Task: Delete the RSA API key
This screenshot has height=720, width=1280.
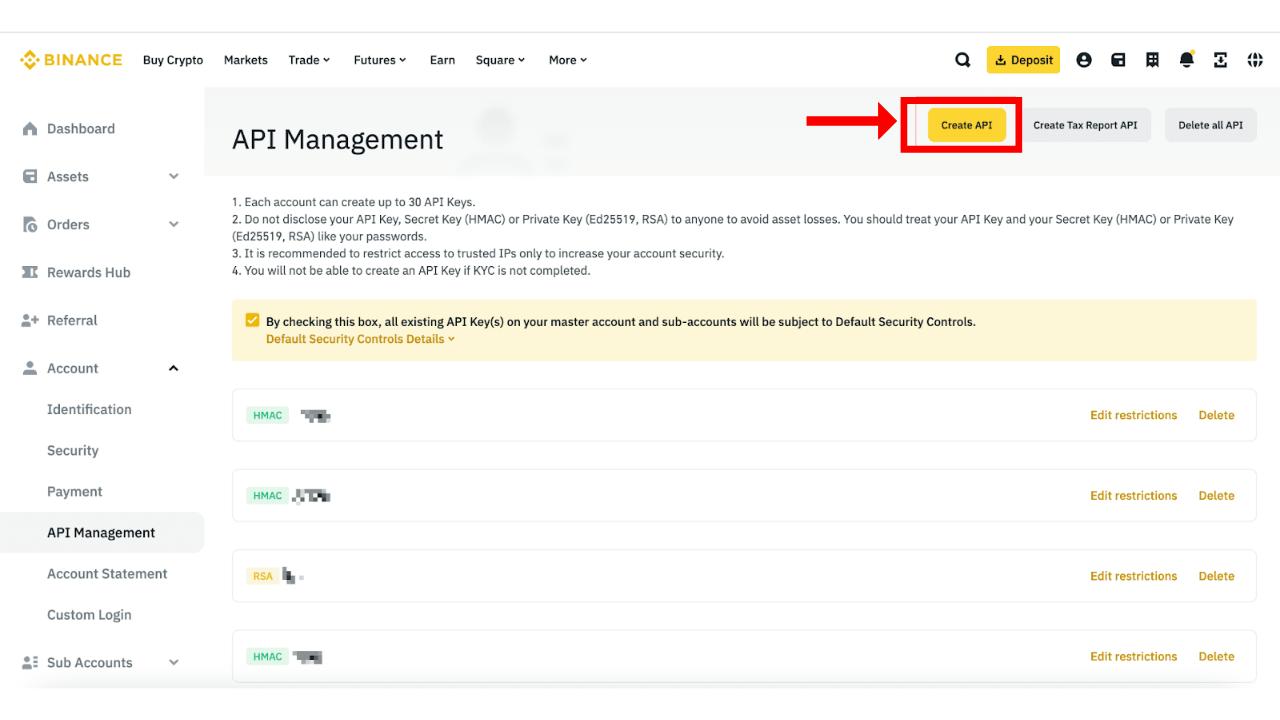Action: [1217, 576]
